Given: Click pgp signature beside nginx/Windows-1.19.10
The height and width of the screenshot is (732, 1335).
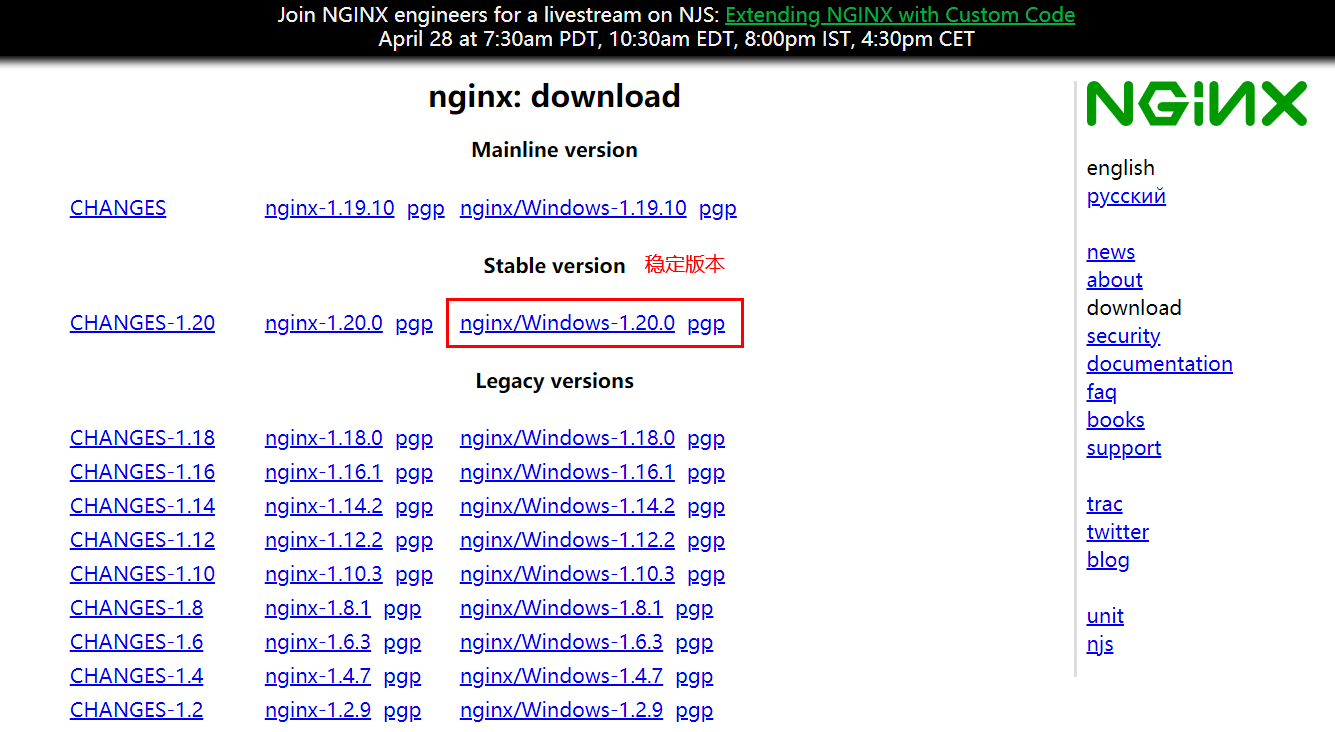Looking at the screenshot, I should click(718, 208).
